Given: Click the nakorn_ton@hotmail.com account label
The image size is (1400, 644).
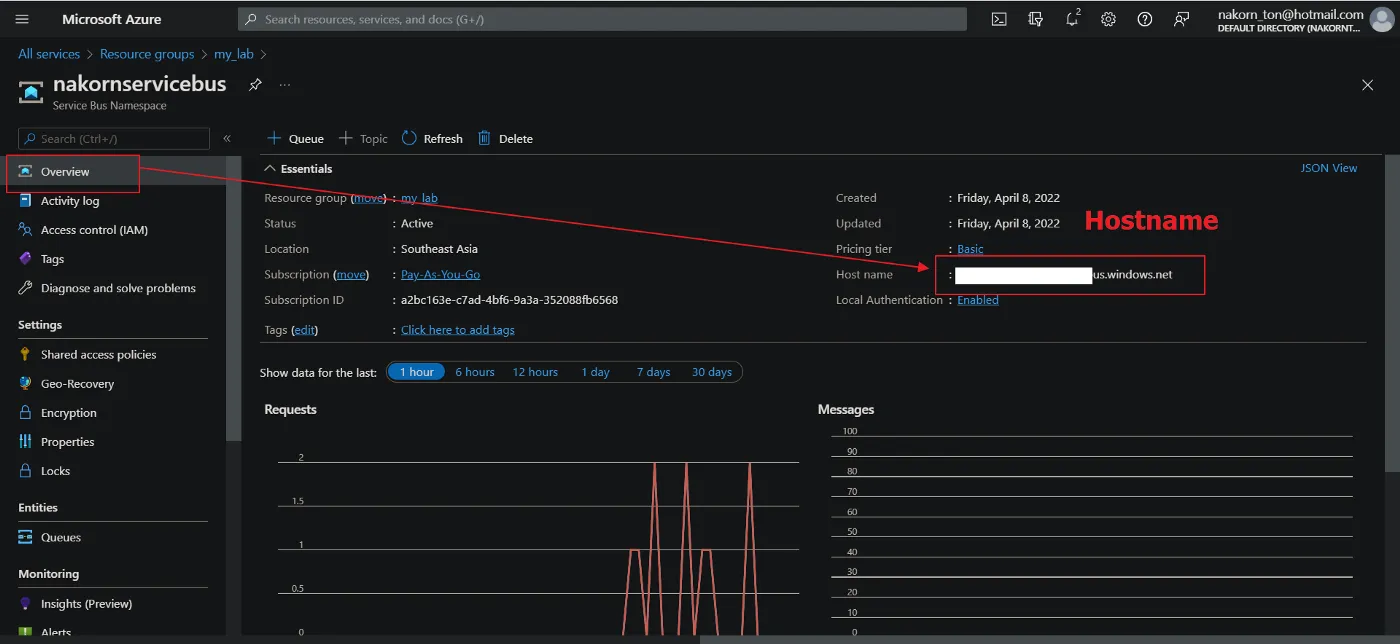Looking at the screenshot, I should (x=1290, y=14).
